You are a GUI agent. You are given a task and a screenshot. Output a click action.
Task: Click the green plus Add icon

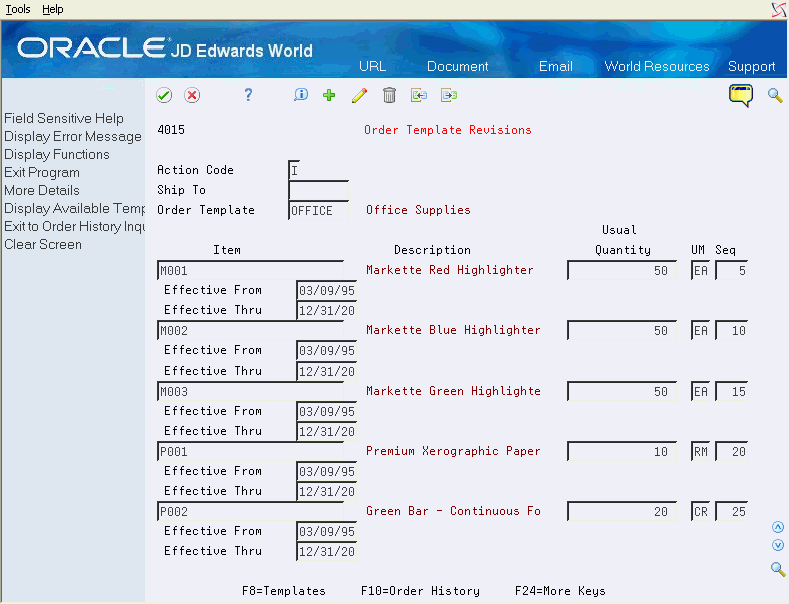(329, 95)
